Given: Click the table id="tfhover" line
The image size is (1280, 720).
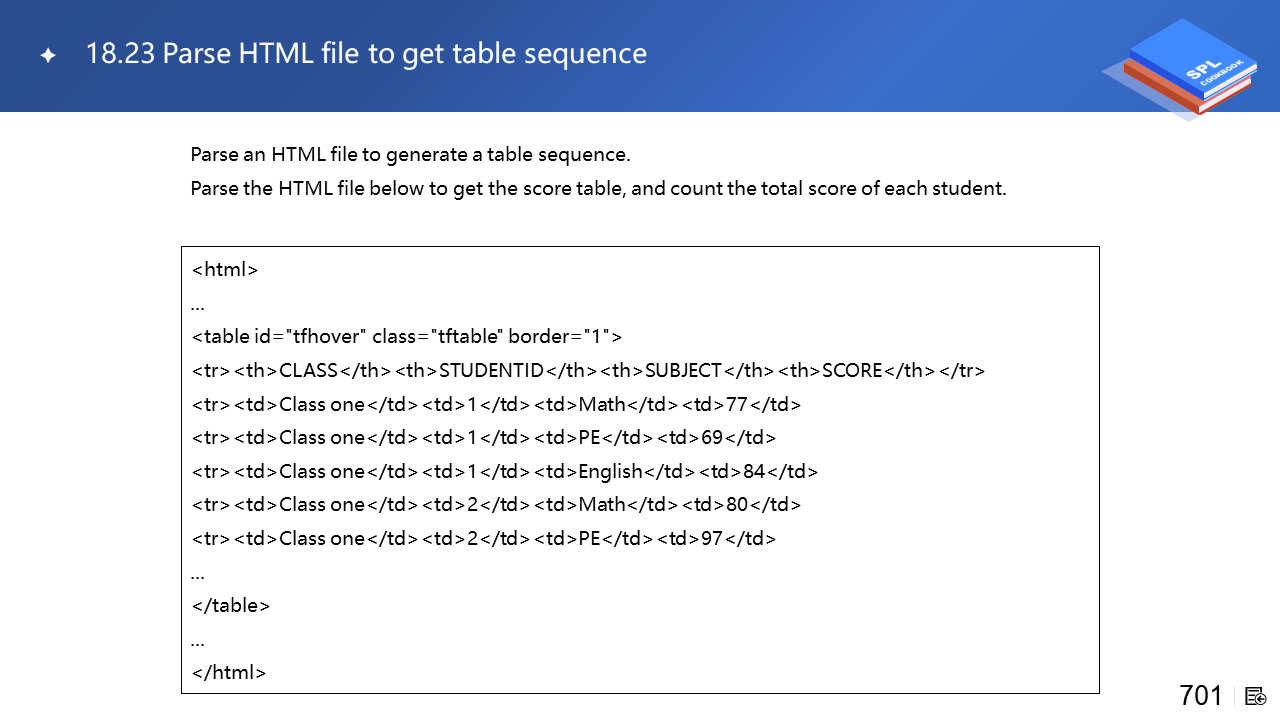Looking at the screenshot, I should 407,337.
